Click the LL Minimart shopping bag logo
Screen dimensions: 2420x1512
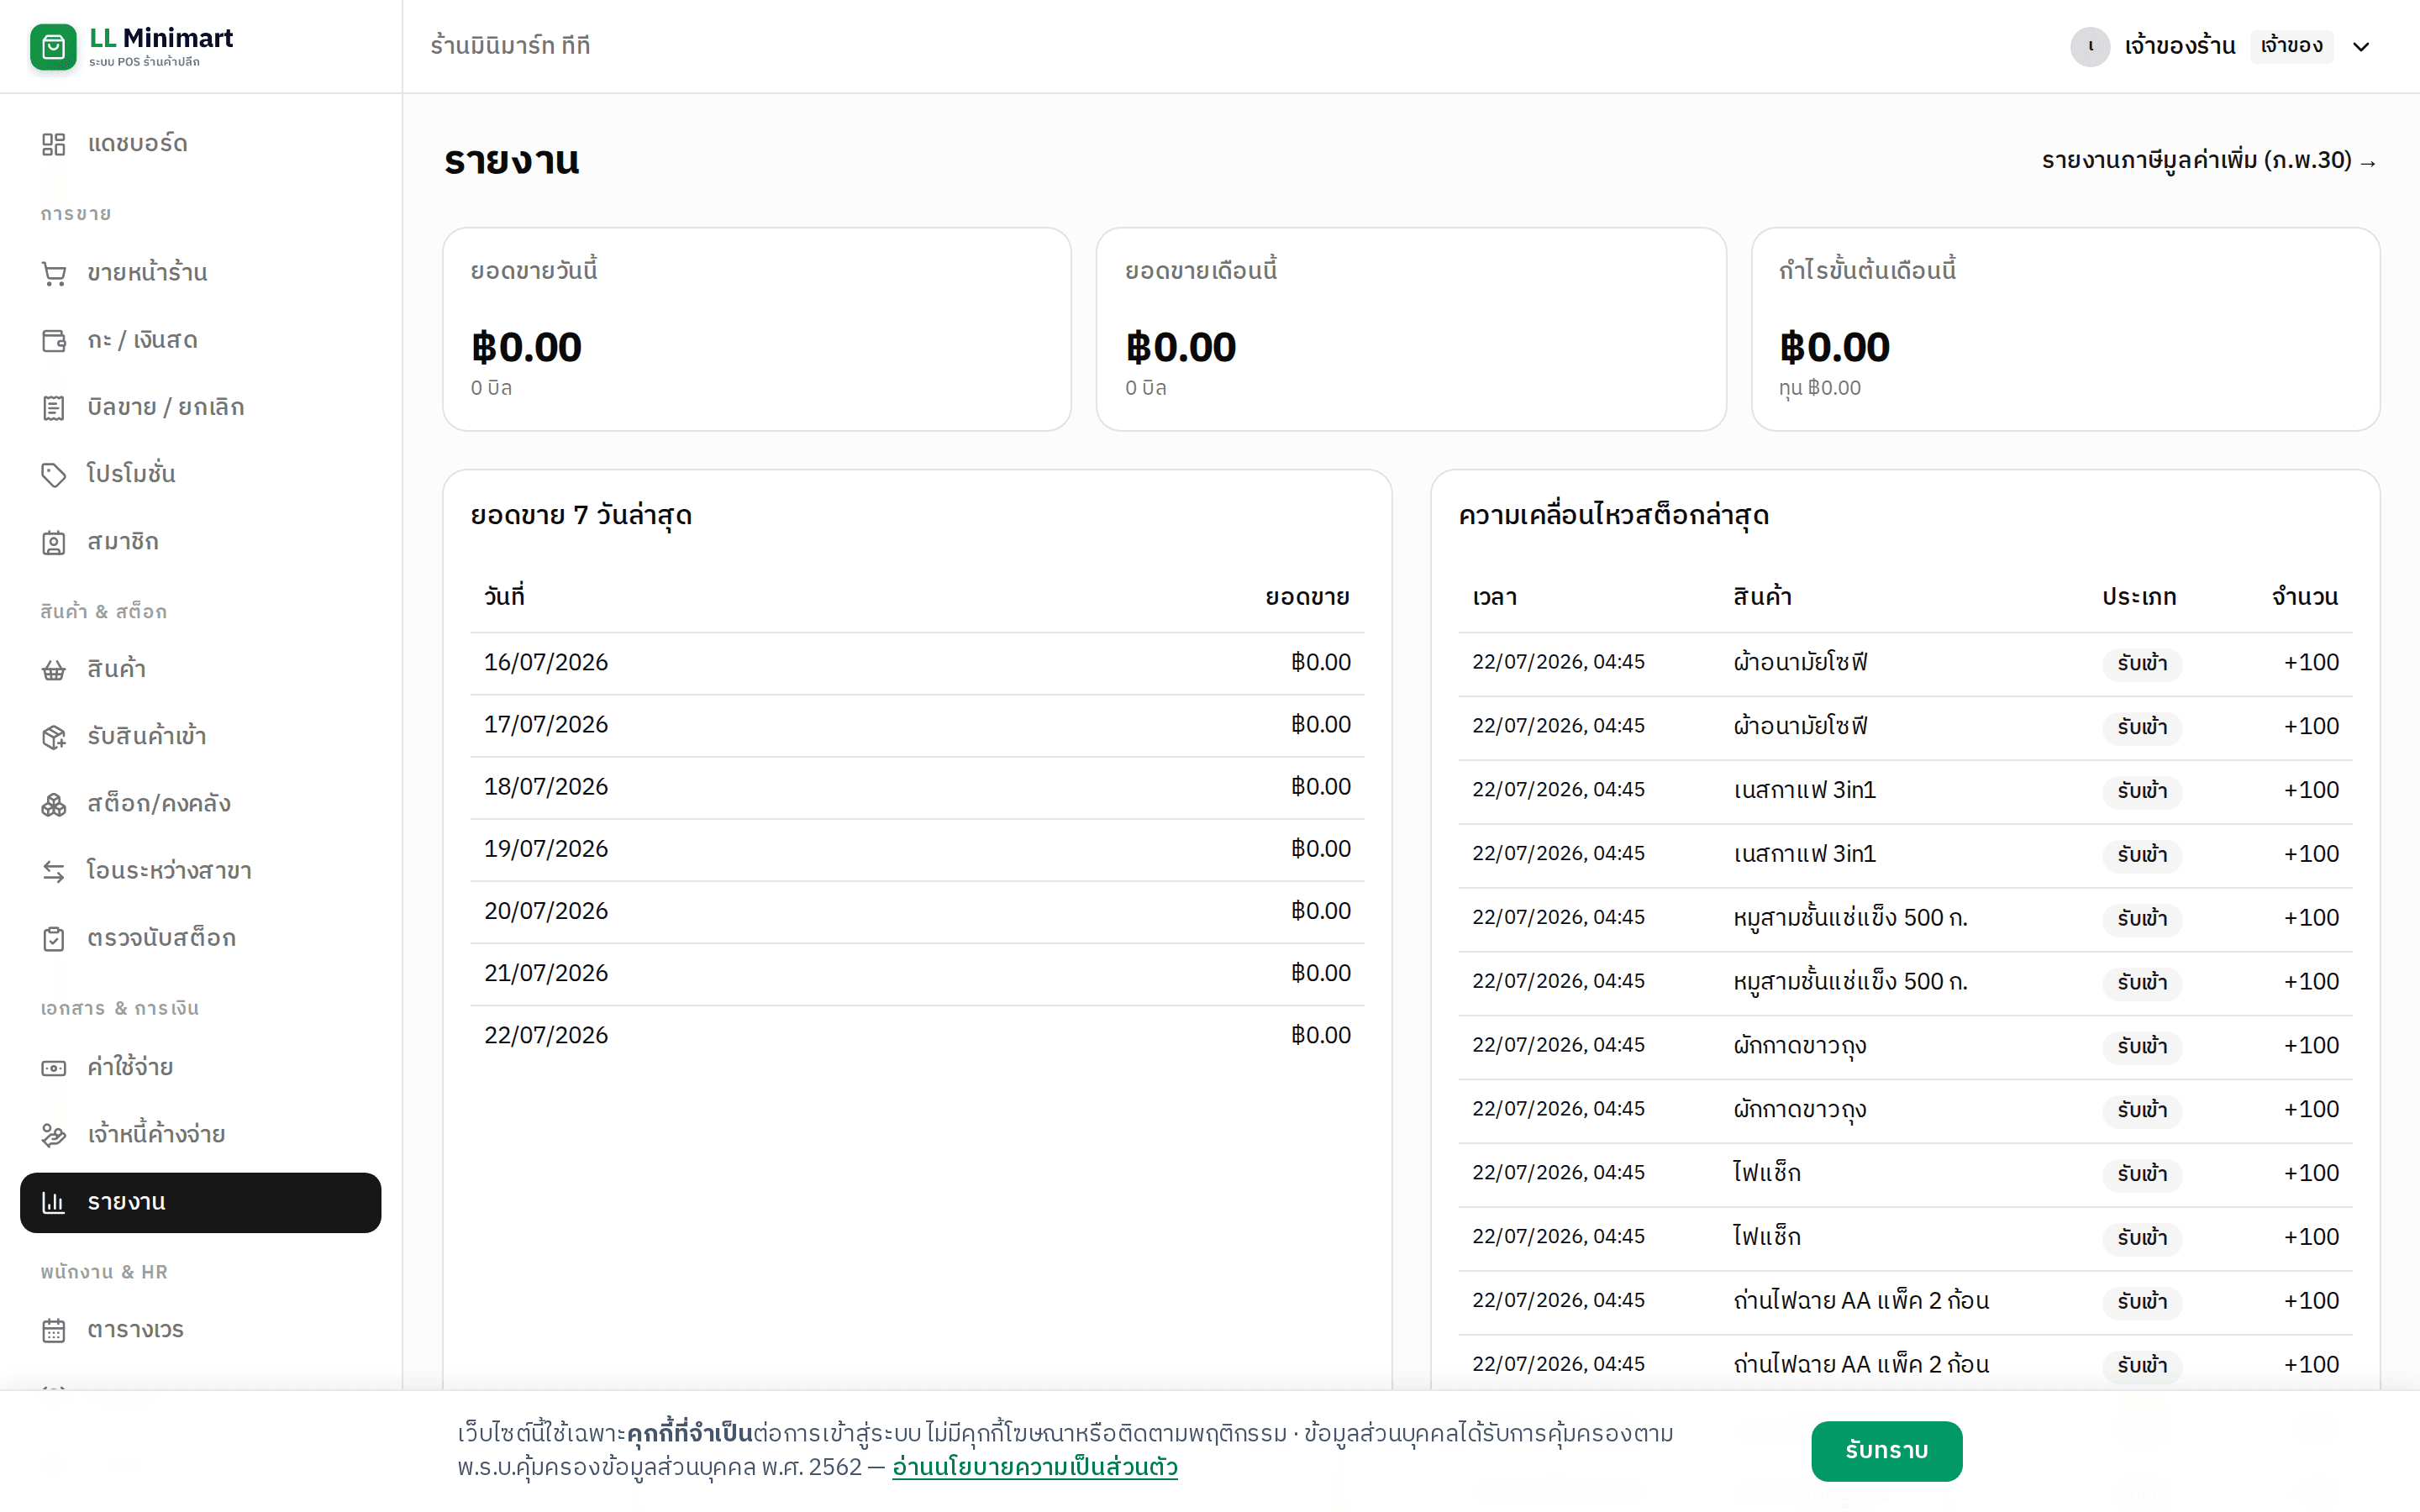[x=53, y=47]
